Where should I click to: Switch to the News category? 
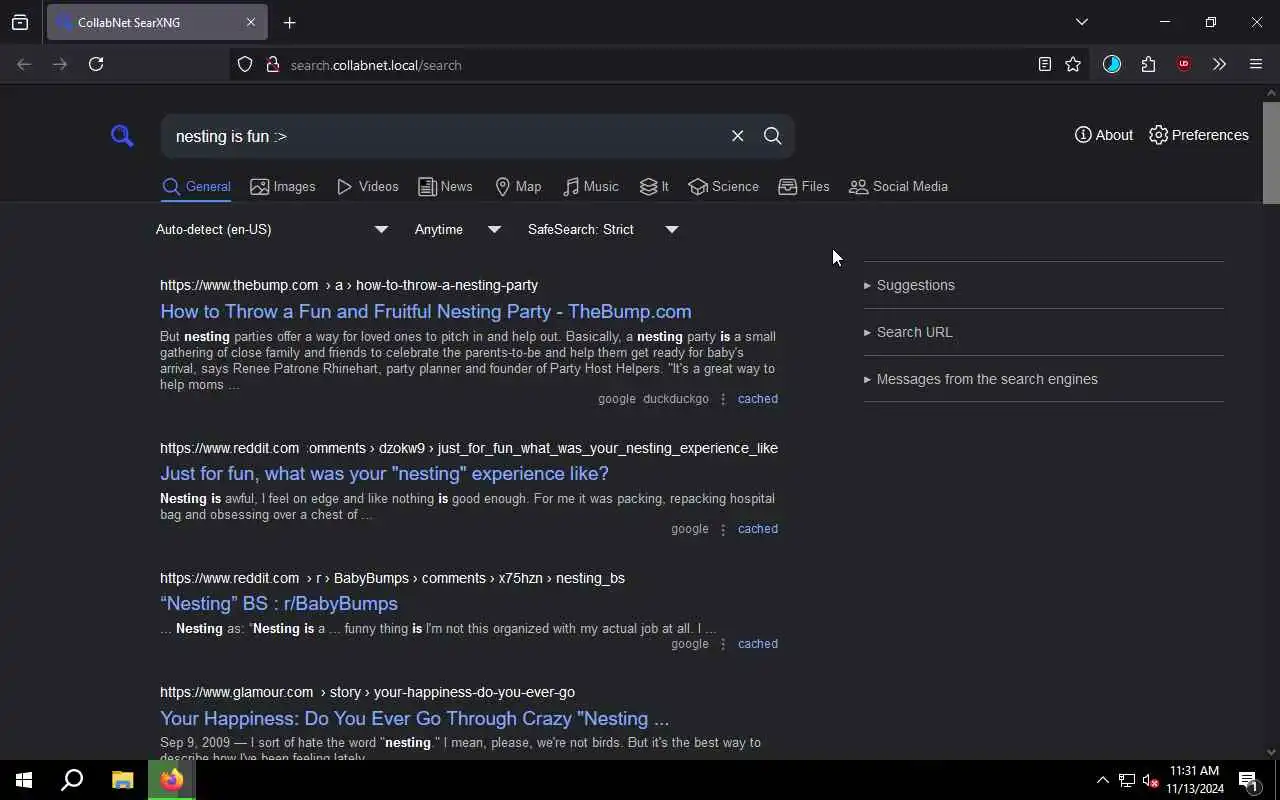coord(445,187)
